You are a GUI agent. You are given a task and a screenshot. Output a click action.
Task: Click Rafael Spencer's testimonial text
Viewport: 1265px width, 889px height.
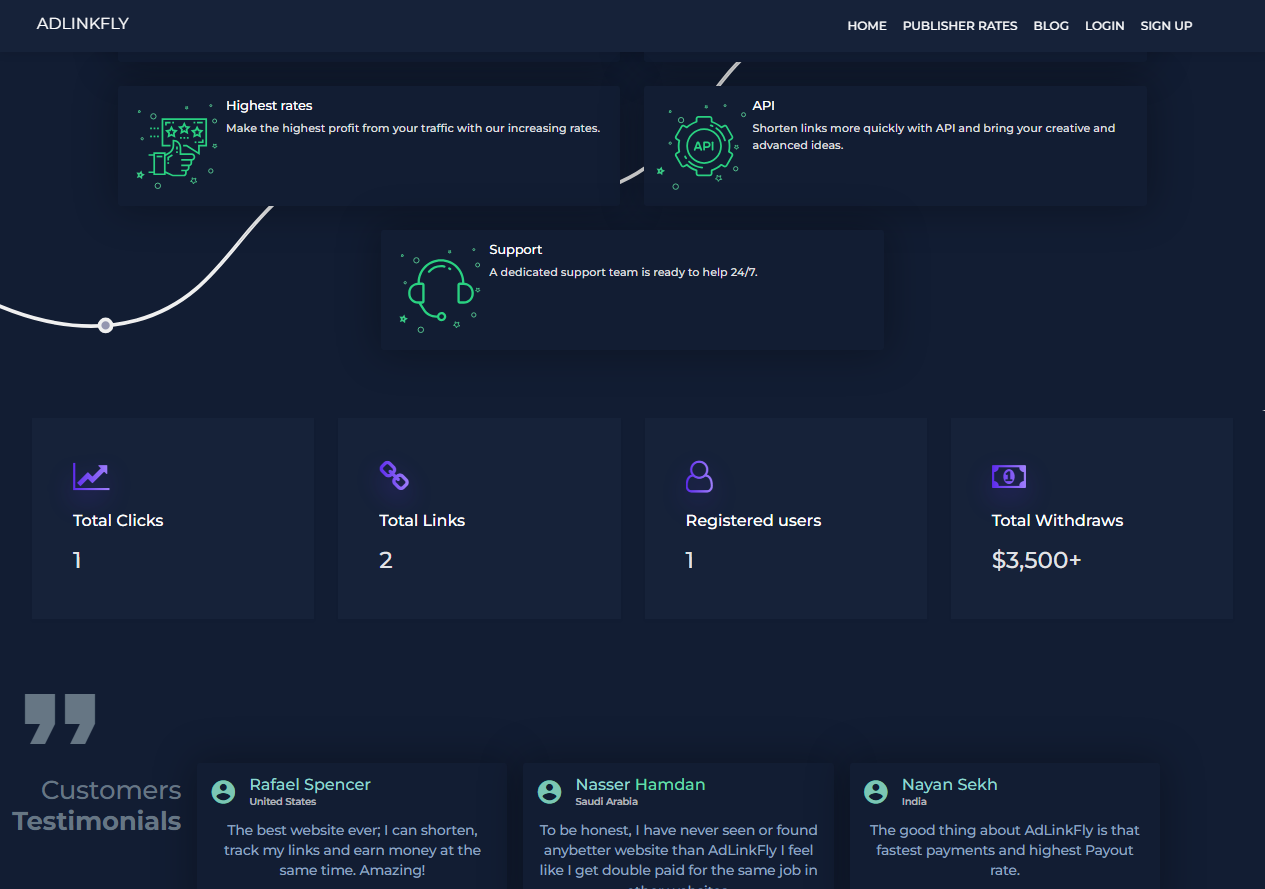pyautogui.click(x=352, y=850)
